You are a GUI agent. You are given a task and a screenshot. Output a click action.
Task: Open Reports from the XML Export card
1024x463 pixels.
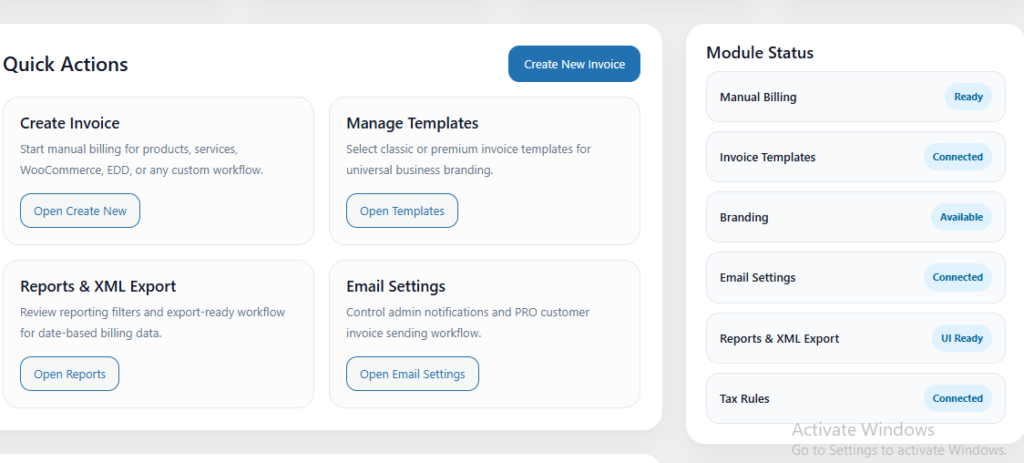pyautogui.click(x=69, y=374)
